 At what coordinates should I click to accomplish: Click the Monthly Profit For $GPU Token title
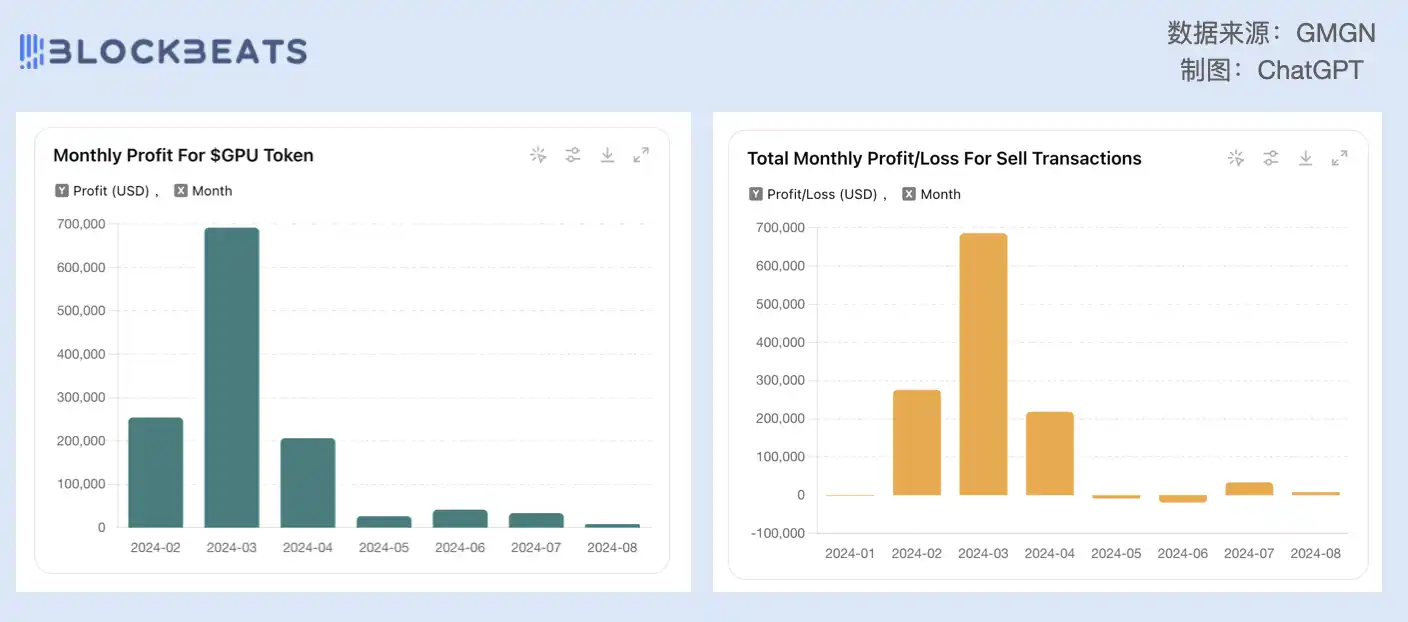click(183, 155)
